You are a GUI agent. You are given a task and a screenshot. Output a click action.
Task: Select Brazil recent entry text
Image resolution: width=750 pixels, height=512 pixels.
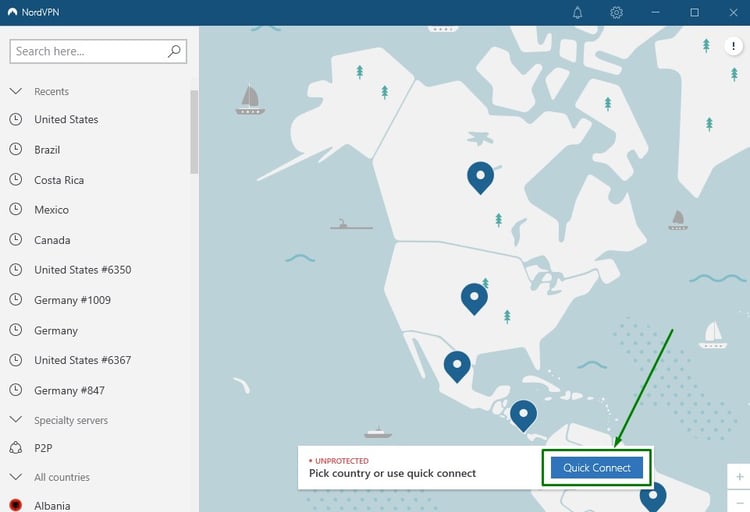[47, 150]
